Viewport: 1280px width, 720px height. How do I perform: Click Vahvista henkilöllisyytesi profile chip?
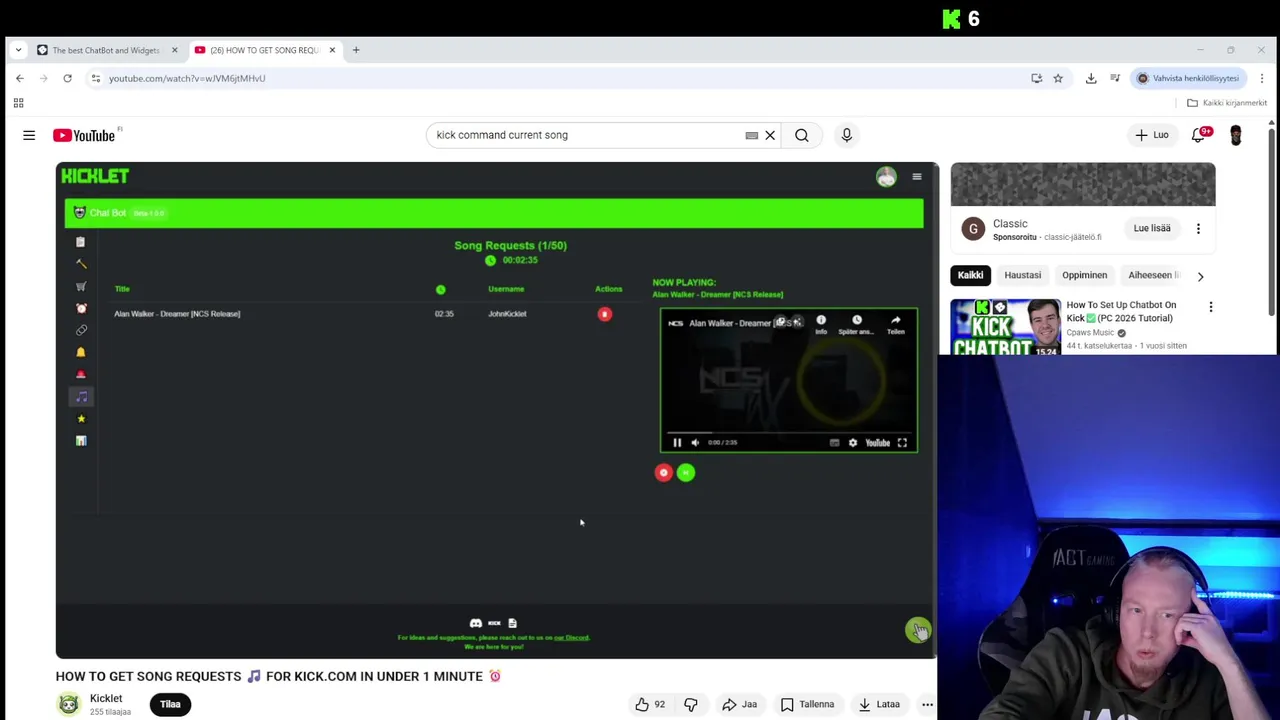coord(1188,78)
